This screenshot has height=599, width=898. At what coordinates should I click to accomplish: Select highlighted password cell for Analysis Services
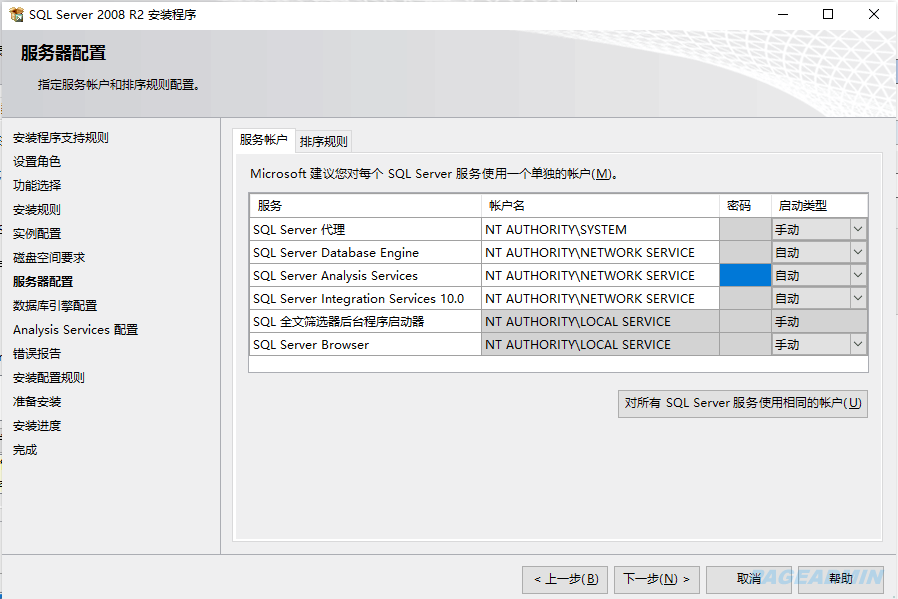[745, 275]
